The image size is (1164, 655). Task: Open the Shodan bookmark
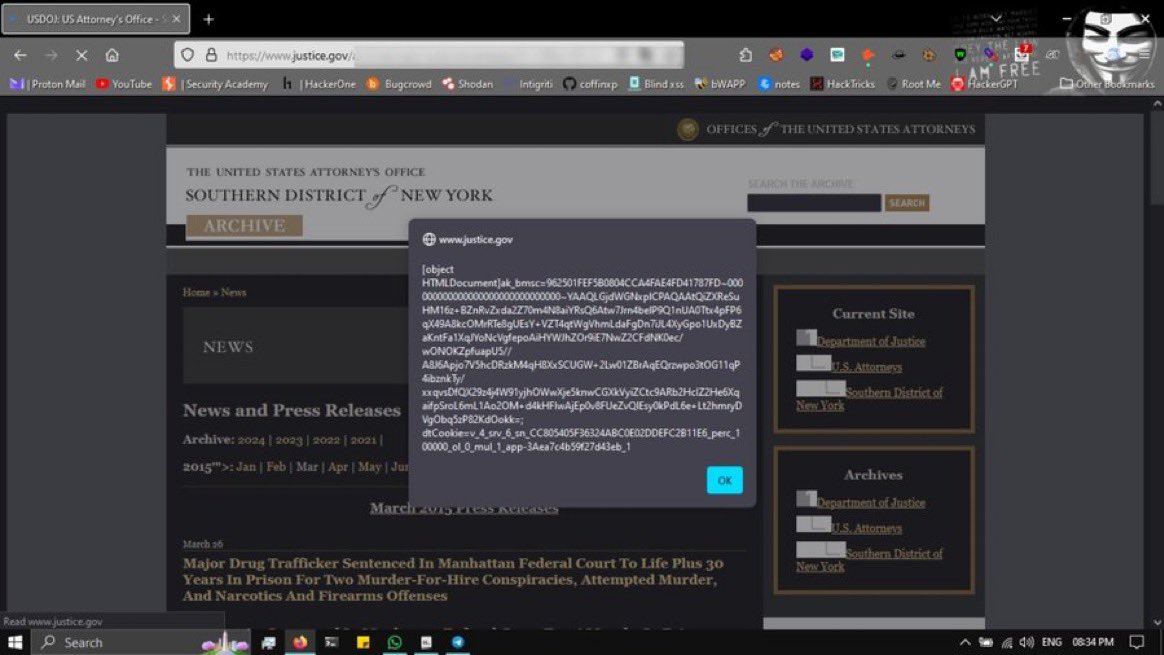(x=468, y=84)
